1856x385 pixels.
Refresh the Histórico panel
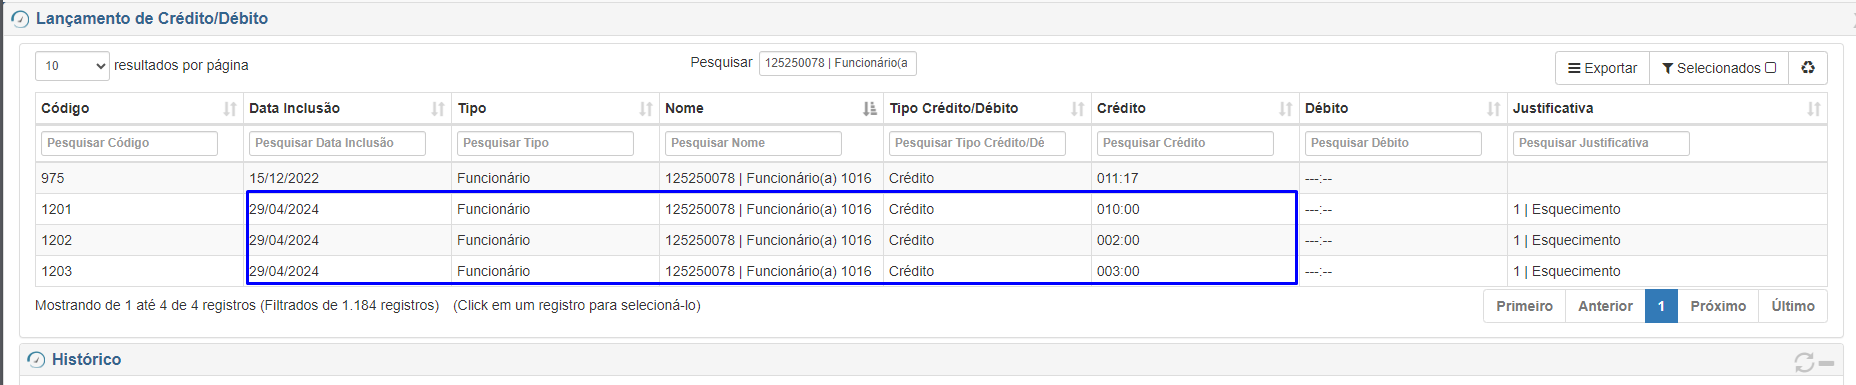1804,362
